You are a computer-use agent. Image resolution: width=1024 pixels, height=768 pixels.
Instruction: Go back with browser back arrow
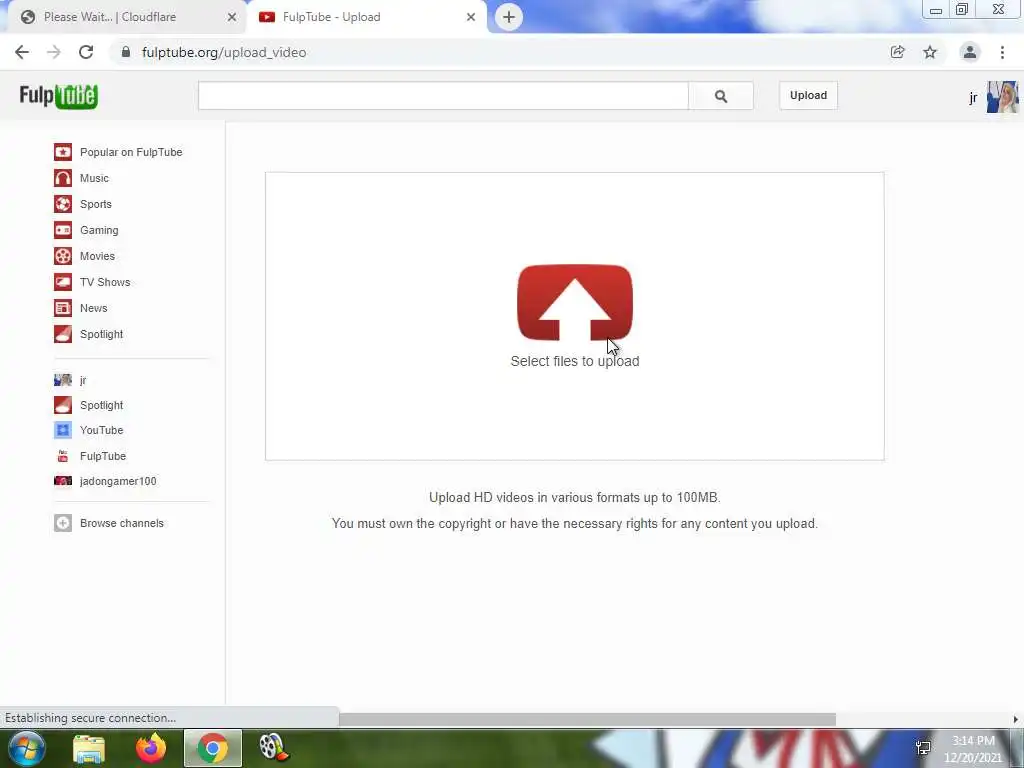[x=22, y=52]
